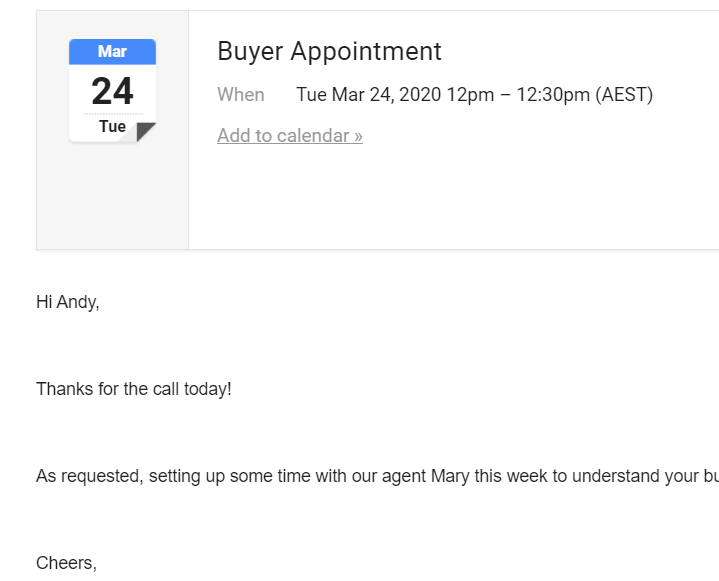
Task: Click the "12pm" start time
Action: 470,94
